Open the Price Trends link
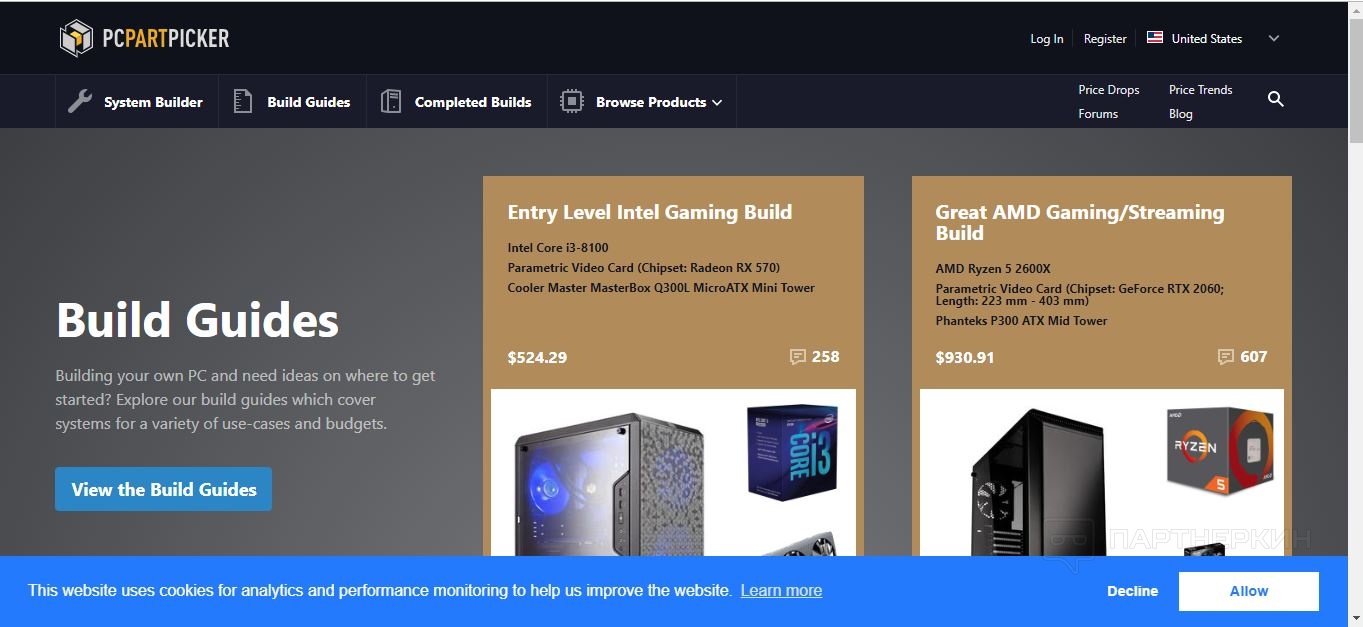This screenshot has height=627, width=1363. pyautogui.click(x=1200, y=90)
